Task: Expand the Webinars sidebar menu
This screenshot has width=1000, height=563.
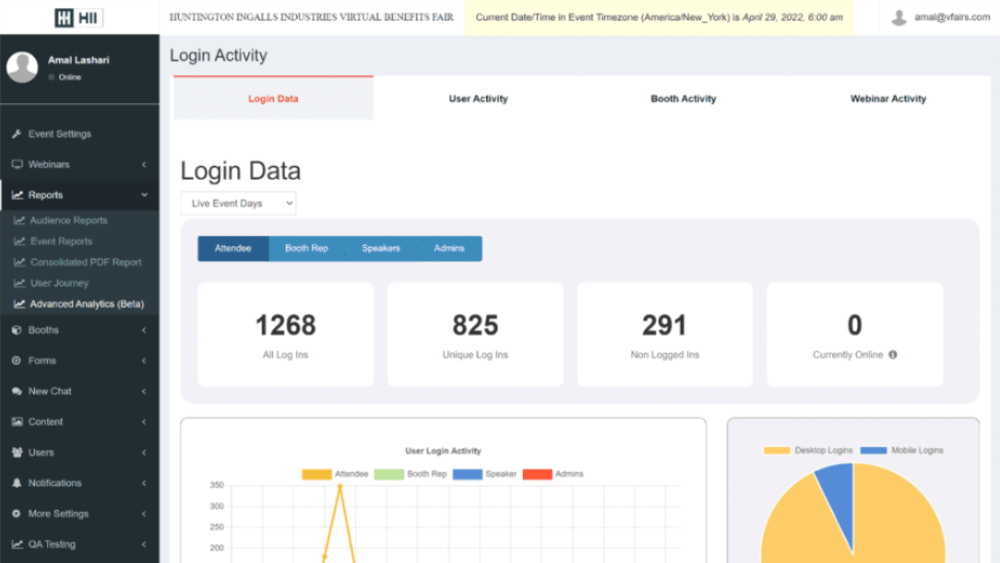Action: click(x=78, y=164)
